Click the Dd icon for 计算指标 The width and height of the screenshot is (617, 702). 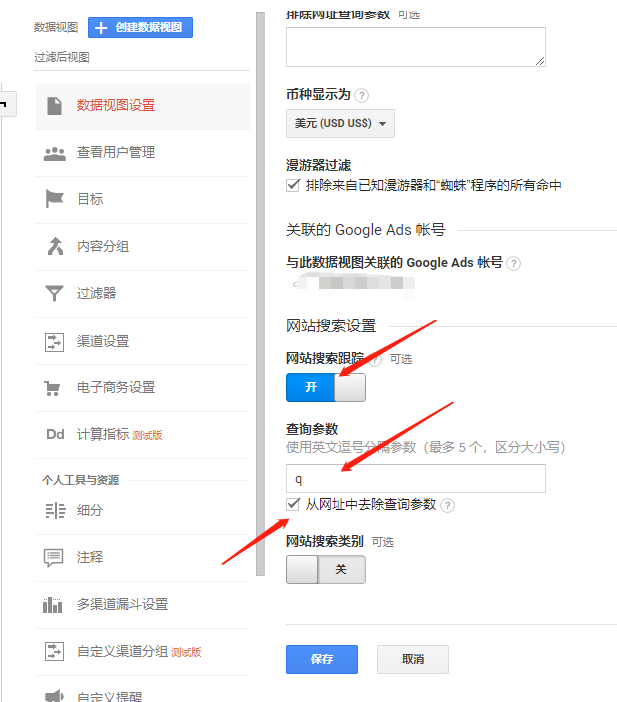(56, 434)
